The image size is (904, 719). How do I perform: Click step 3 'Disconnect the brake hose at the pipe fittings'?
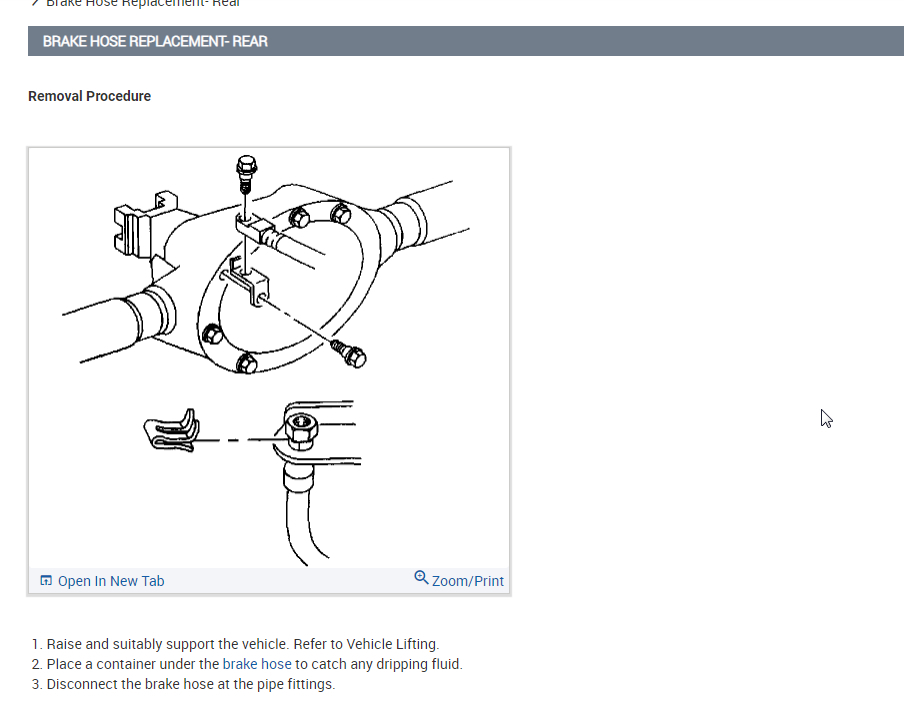191,684
